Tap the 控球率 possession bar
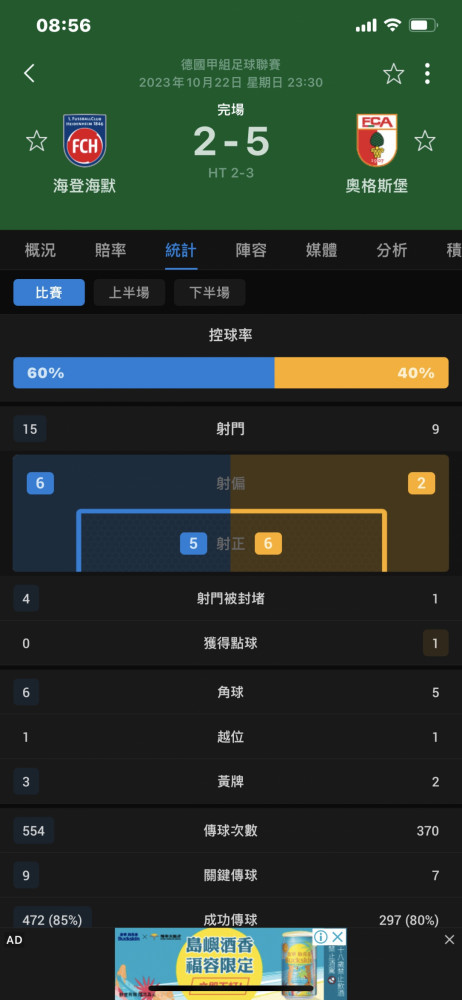The height and width of the screenshot is (1000, 462). click(231, 373)
